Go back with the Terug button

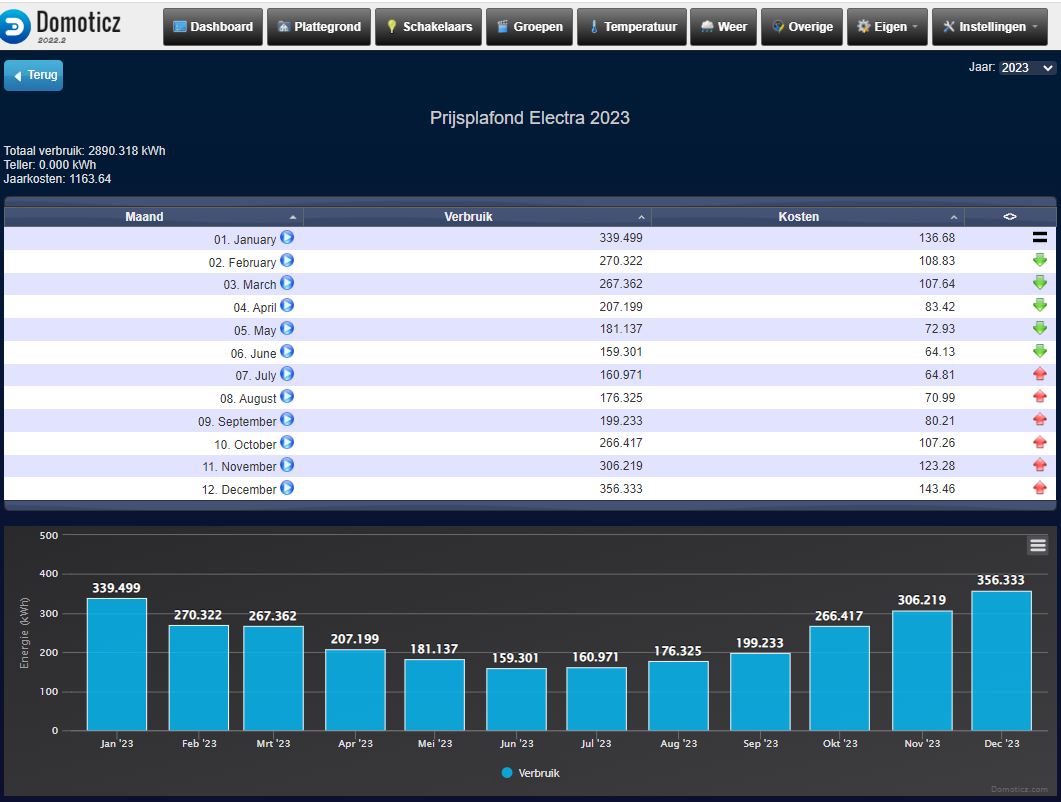click(x=34, y=75)
